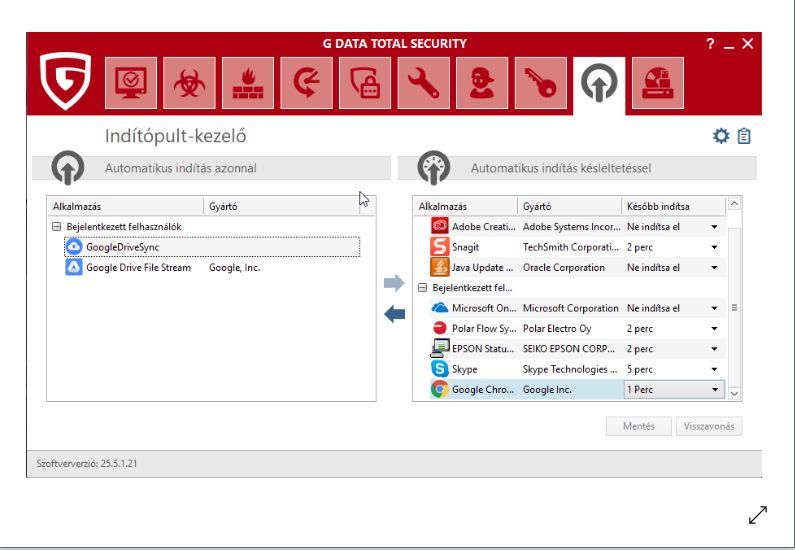Click the Visszavonás button
This screenshot has width=795, height=550.
pyautogui.click(x=709, y=426)
